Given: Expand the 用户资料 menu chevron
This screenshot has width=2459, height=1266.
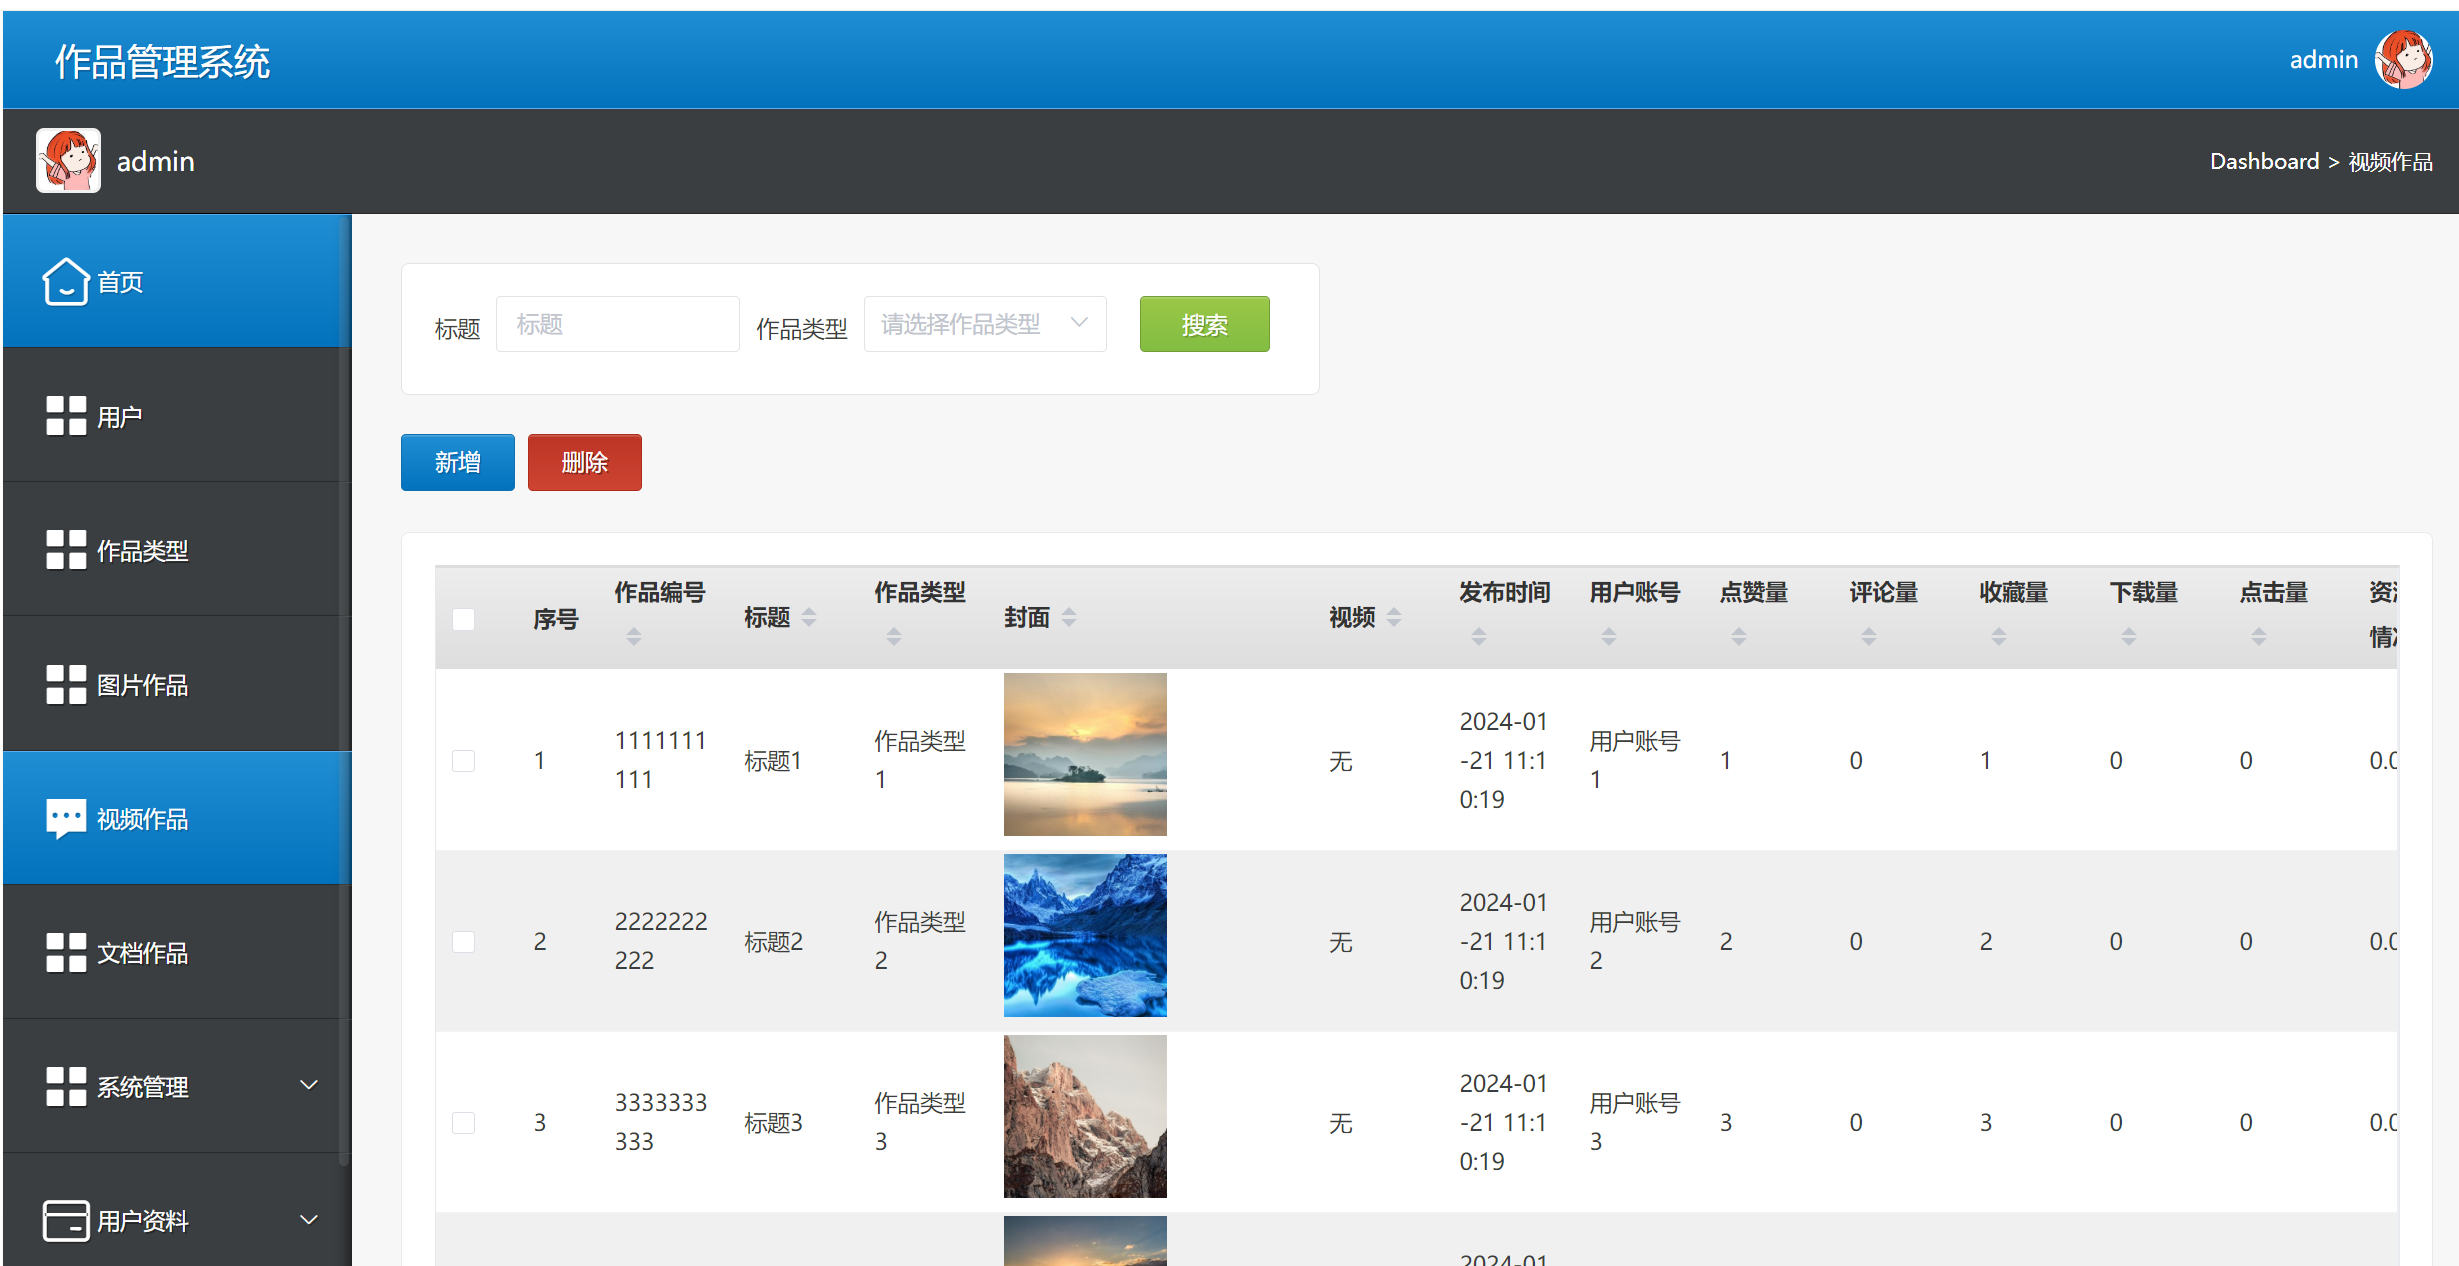Looking at the screenshot, I should [309, 1220].
